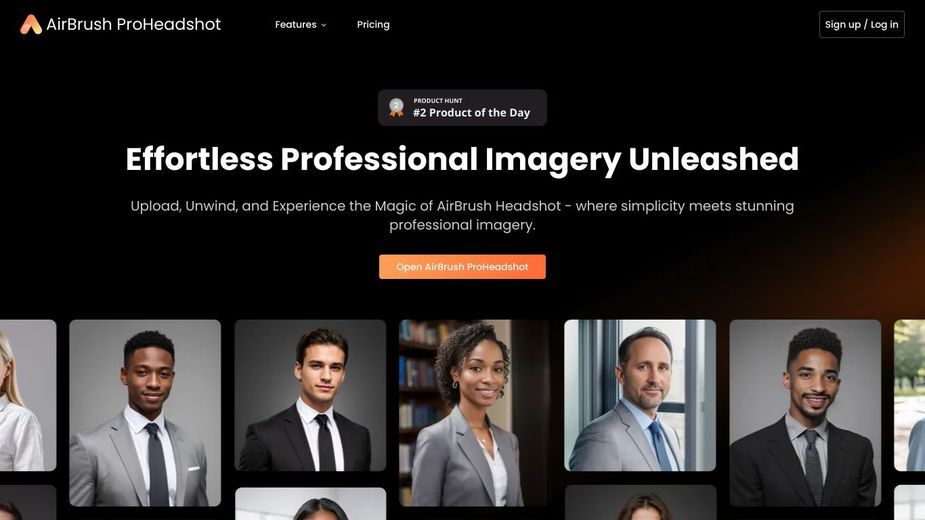Open the #2 Product of the Day badge
This screenshot has width=925, height=520.
pos(462,107)
